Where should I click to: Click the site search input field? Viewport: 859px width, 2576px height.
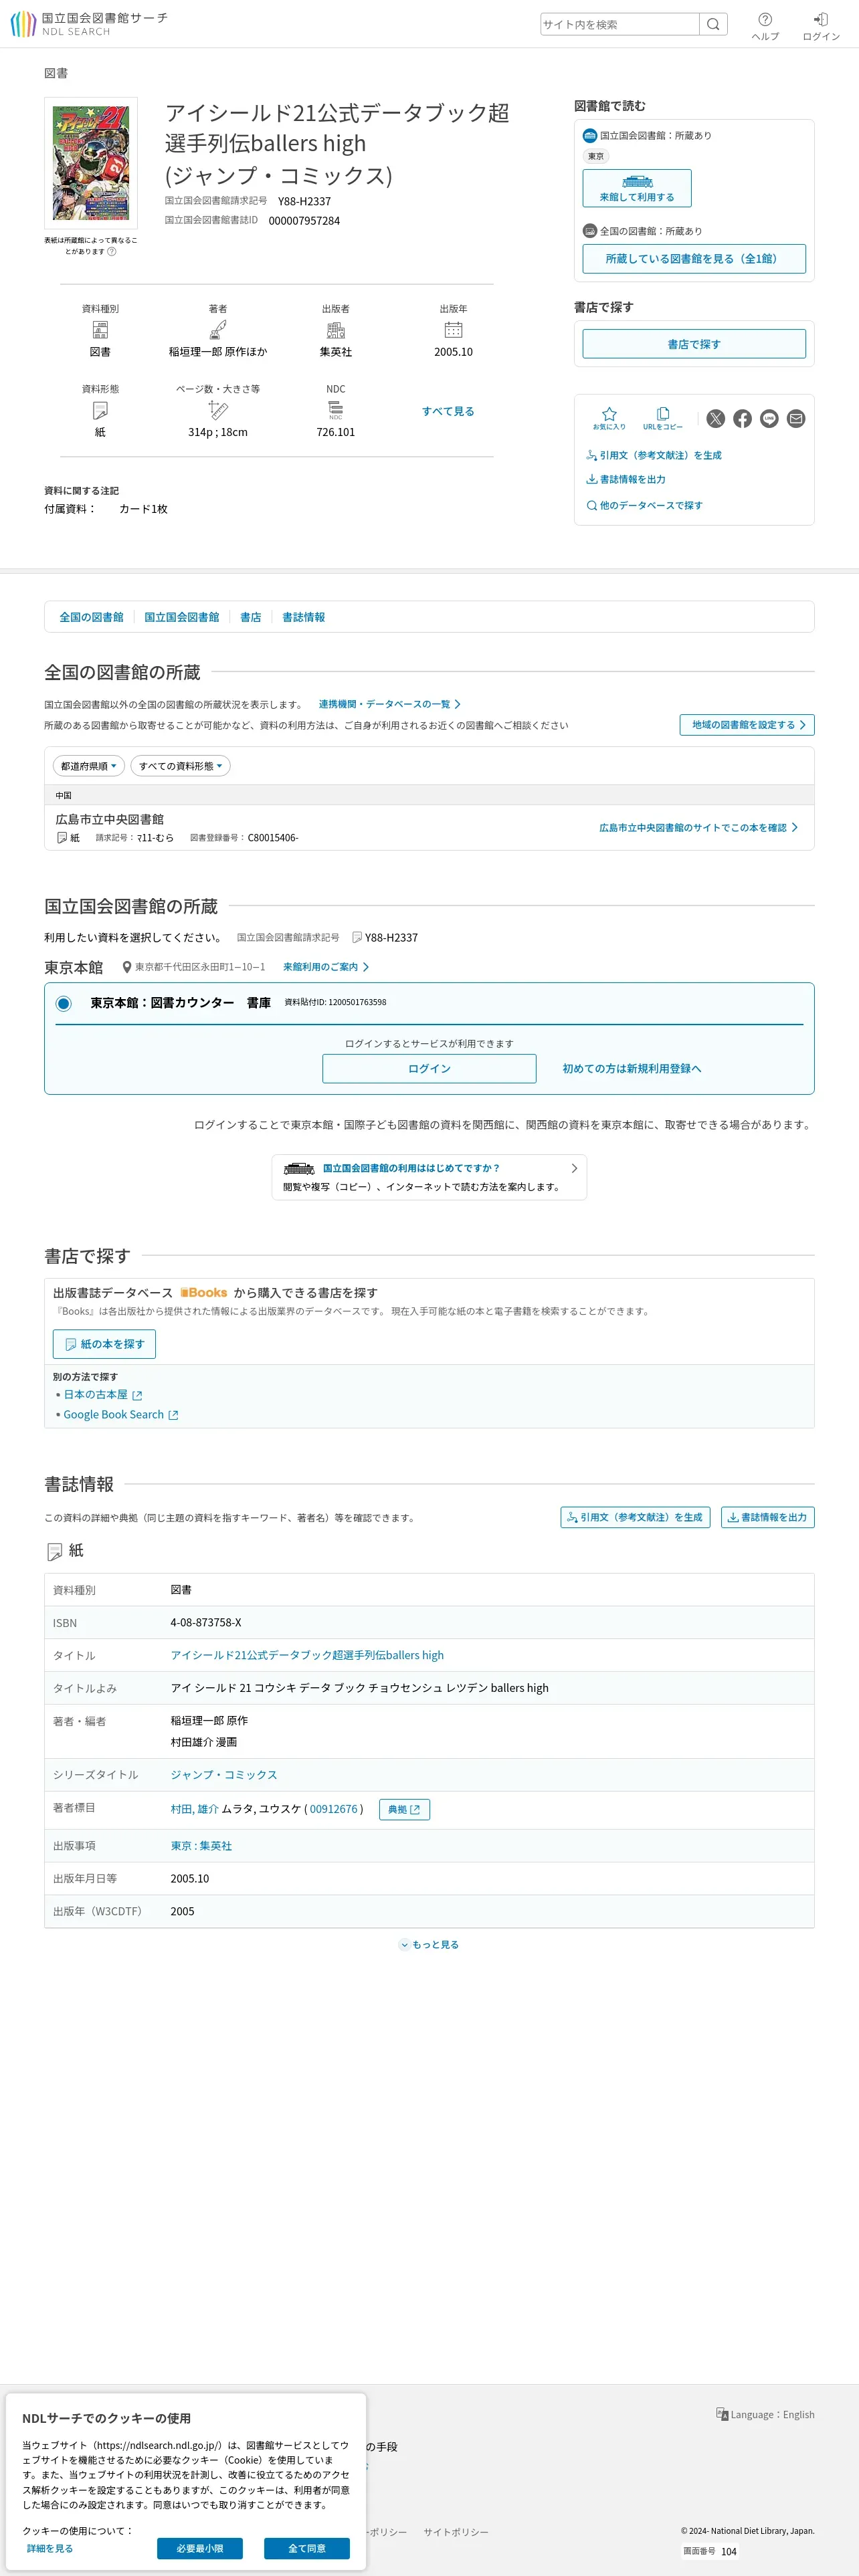[619, 24]
